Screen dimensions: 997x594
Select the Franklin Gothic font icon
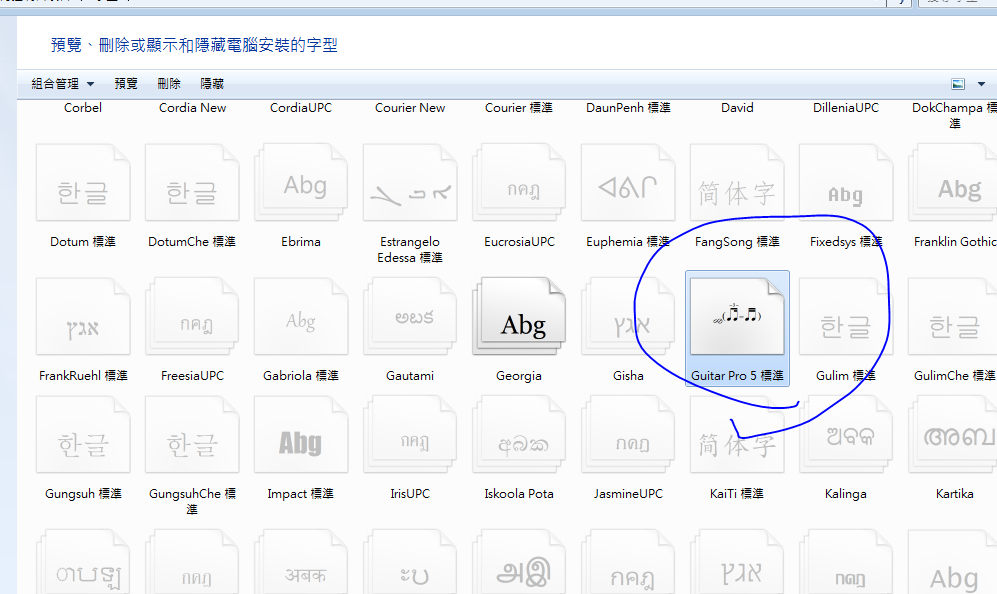[952, 183]
